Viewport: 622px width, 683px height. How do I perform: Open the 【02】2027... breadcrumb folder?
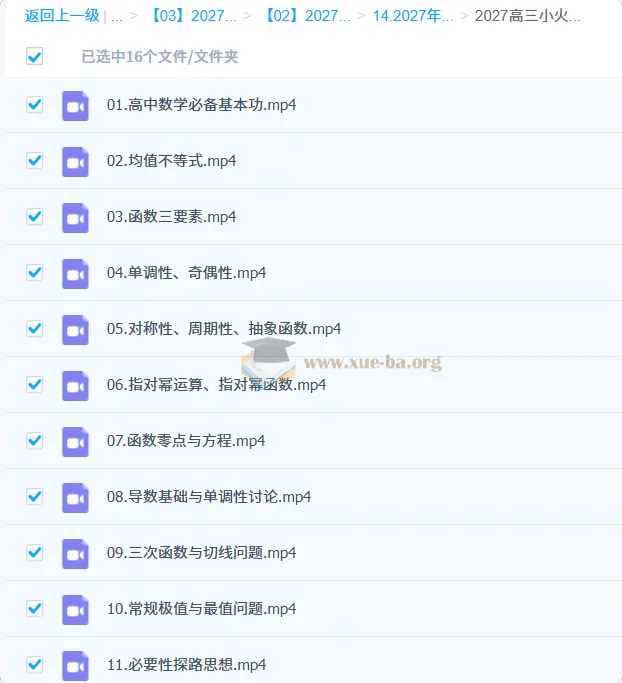pyautogui.click(x=308, y=16)
